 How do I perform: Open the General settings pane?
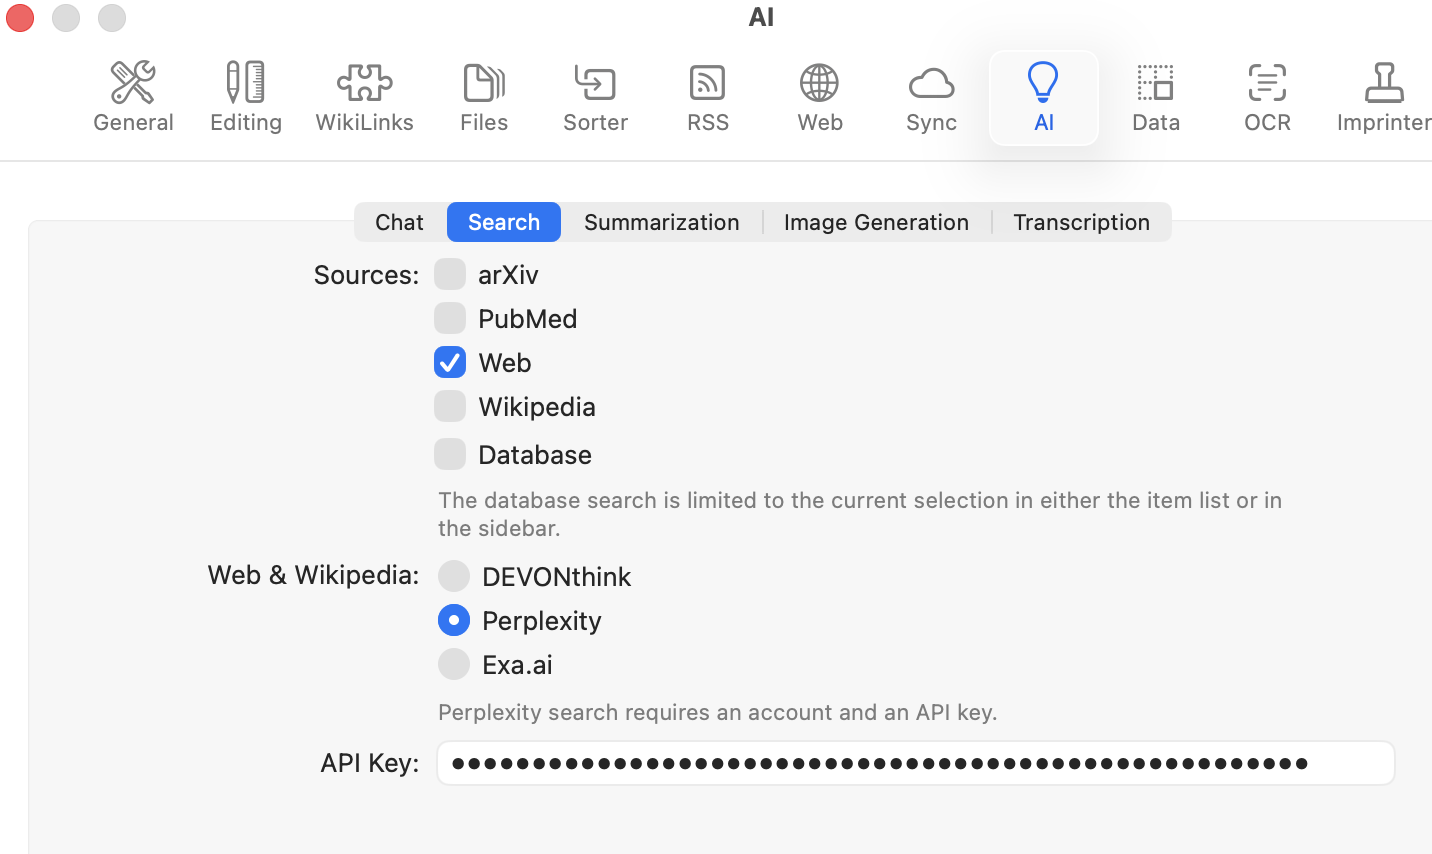(133, 98)
